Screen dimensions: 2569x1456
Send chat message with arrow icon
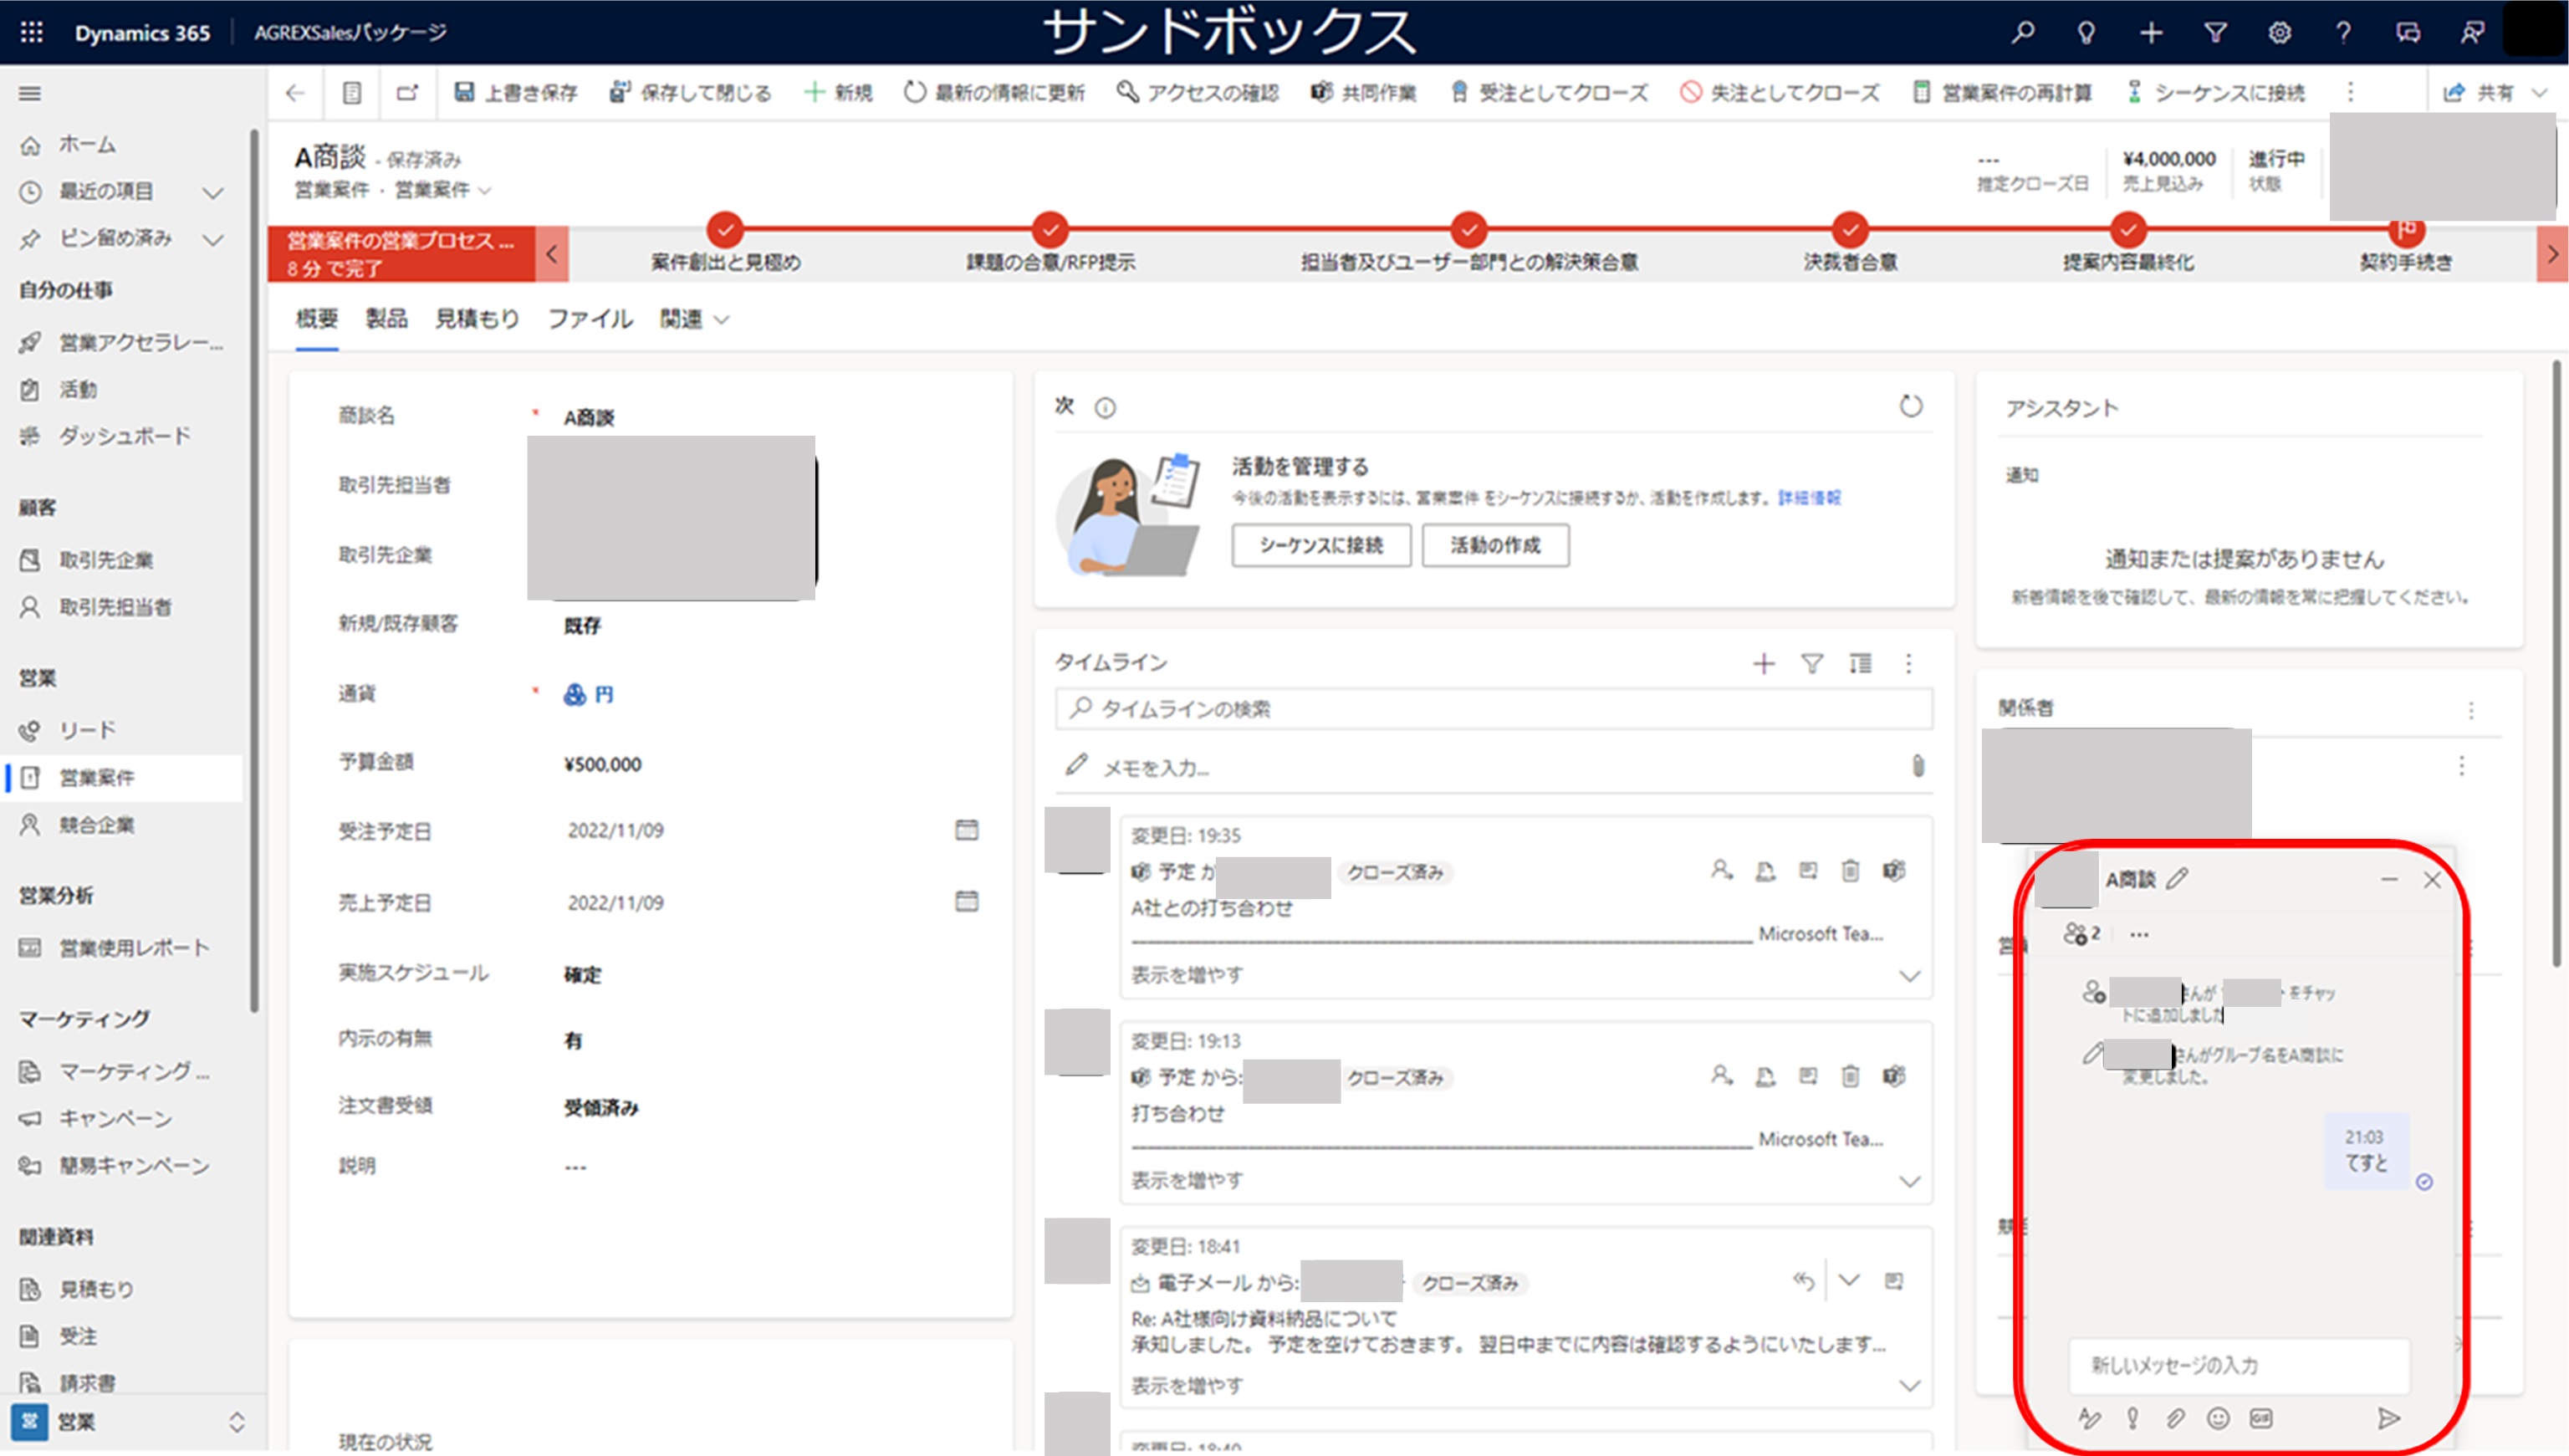2388,1418
